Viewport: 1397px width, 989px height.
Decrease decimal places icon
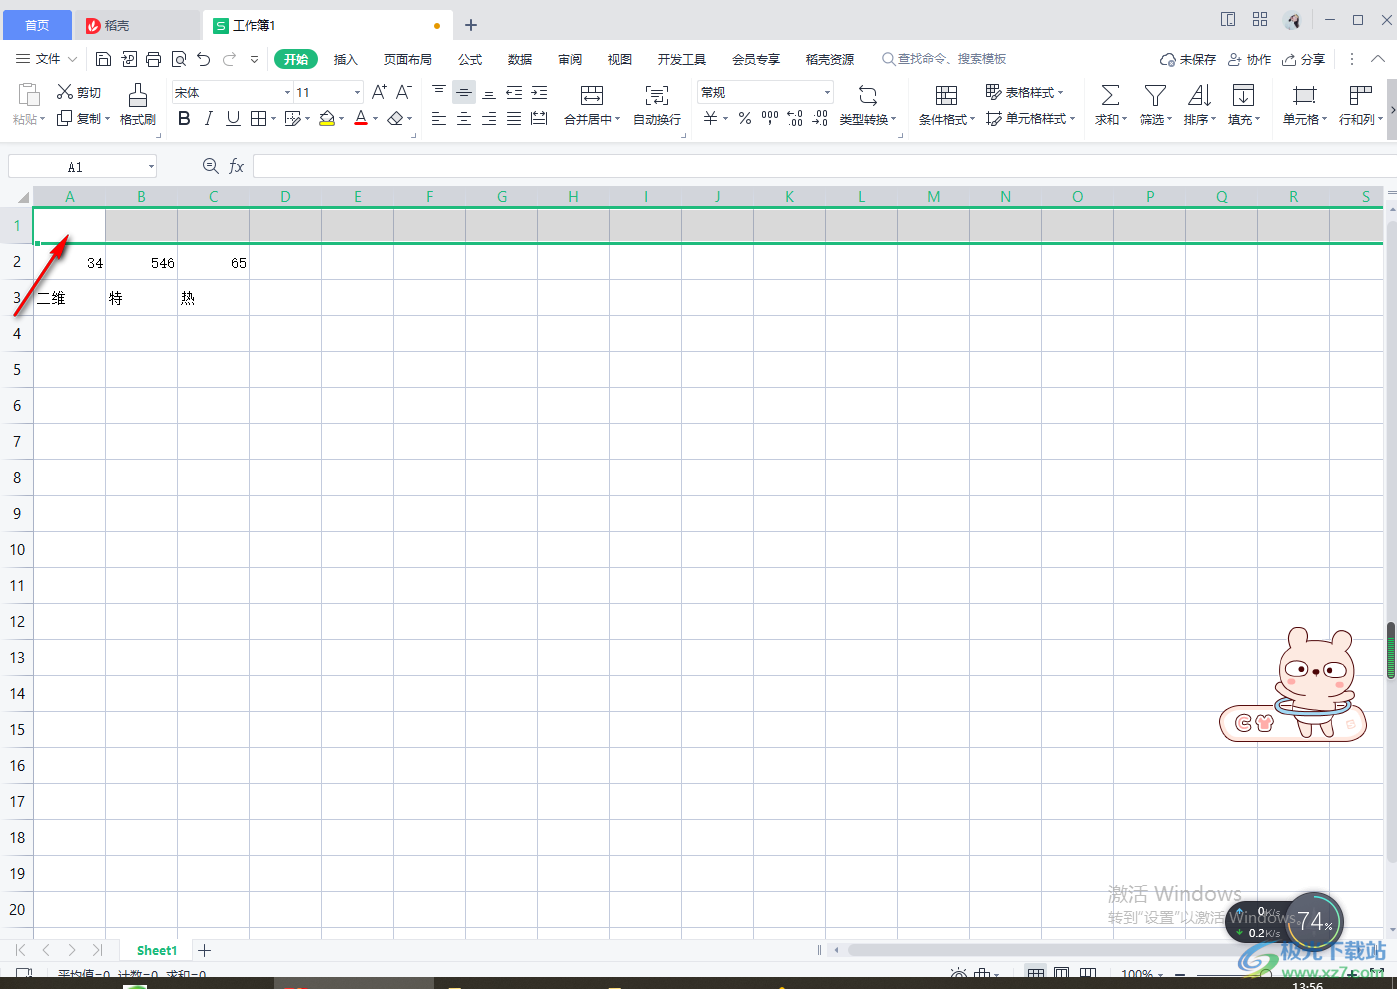[820, 118]
